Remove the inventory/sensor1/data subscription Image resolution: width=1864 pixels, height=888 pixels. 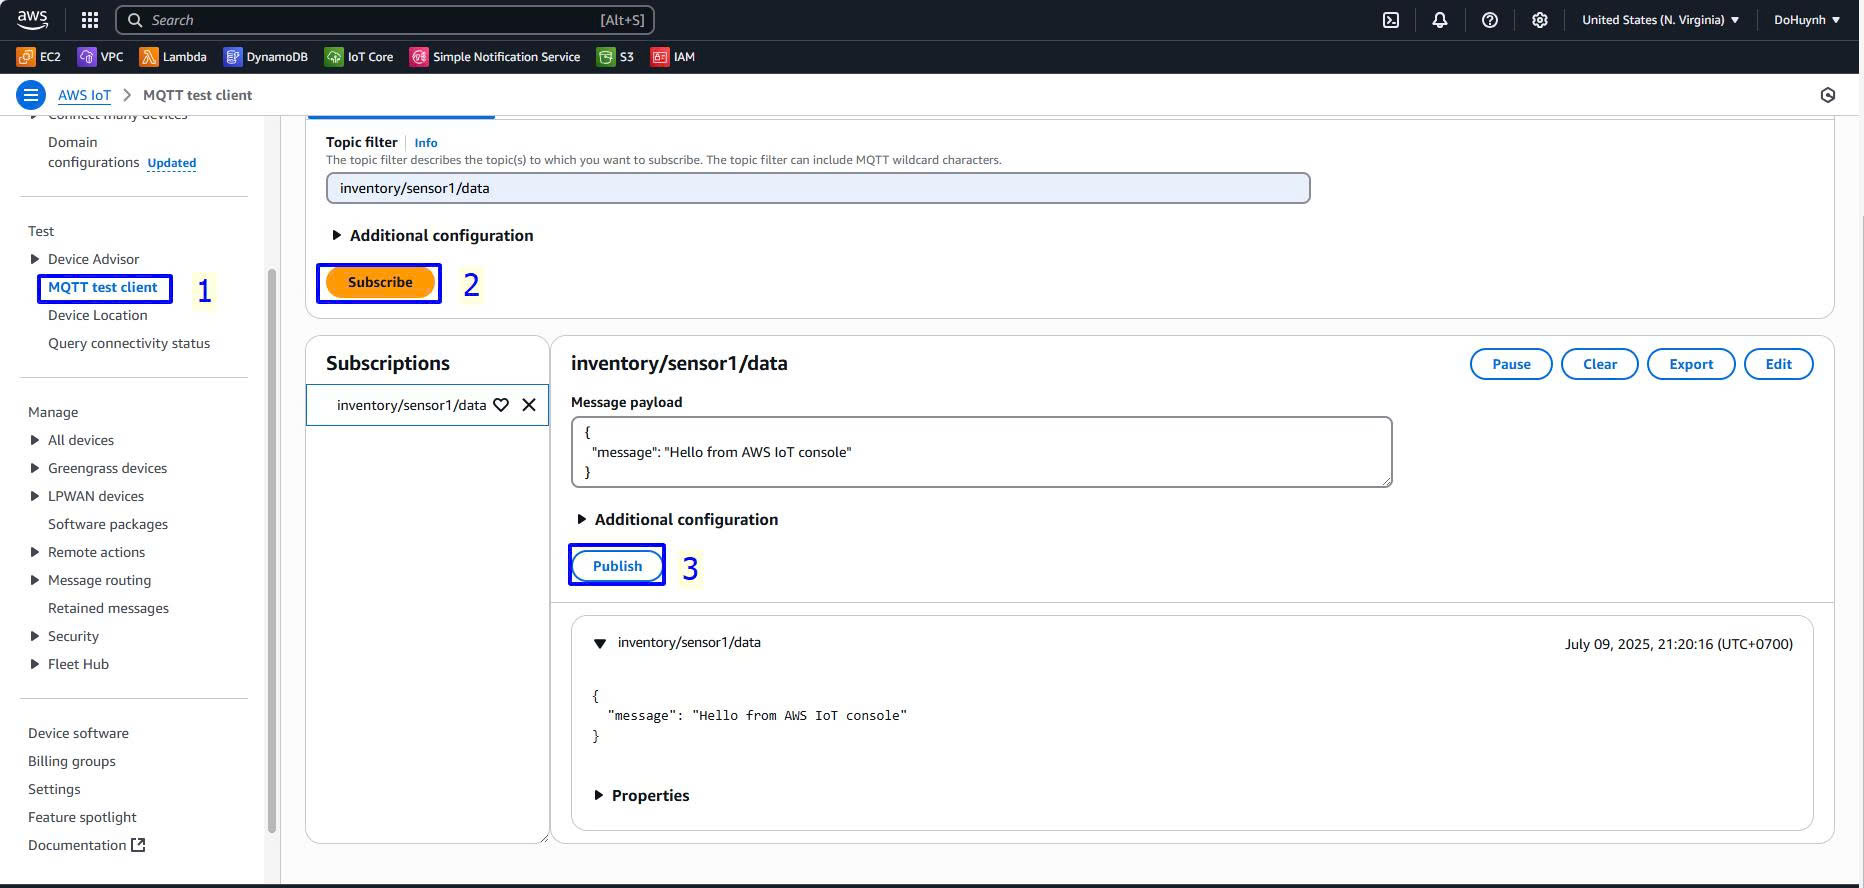pyautogui.click(x=529, y=405)
